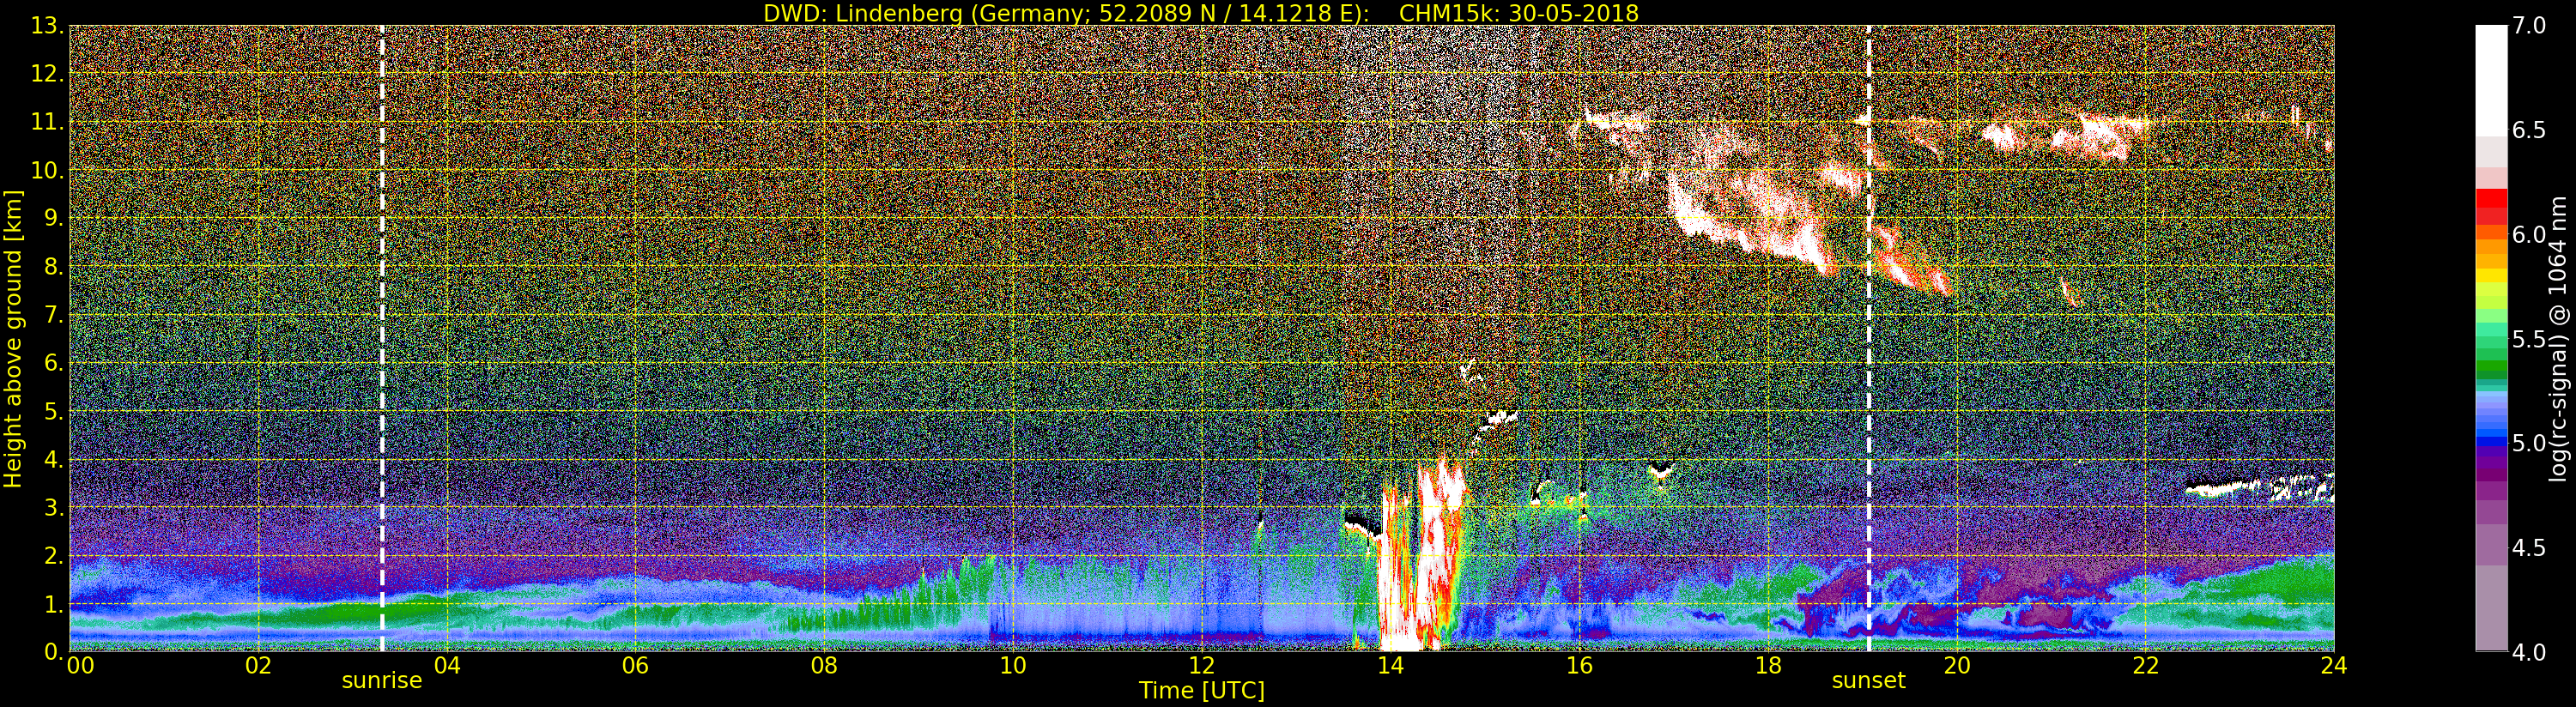Click the height axis tick '13.'
This screenshot has height=707, width=2576.
[x=47, y=27]
